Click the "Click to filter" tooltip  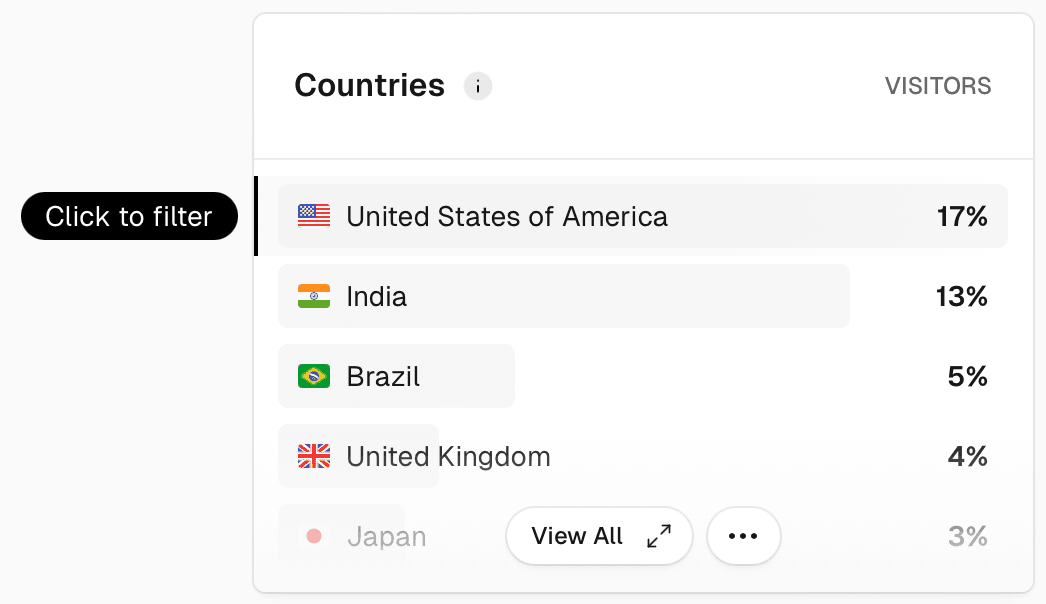129,216
